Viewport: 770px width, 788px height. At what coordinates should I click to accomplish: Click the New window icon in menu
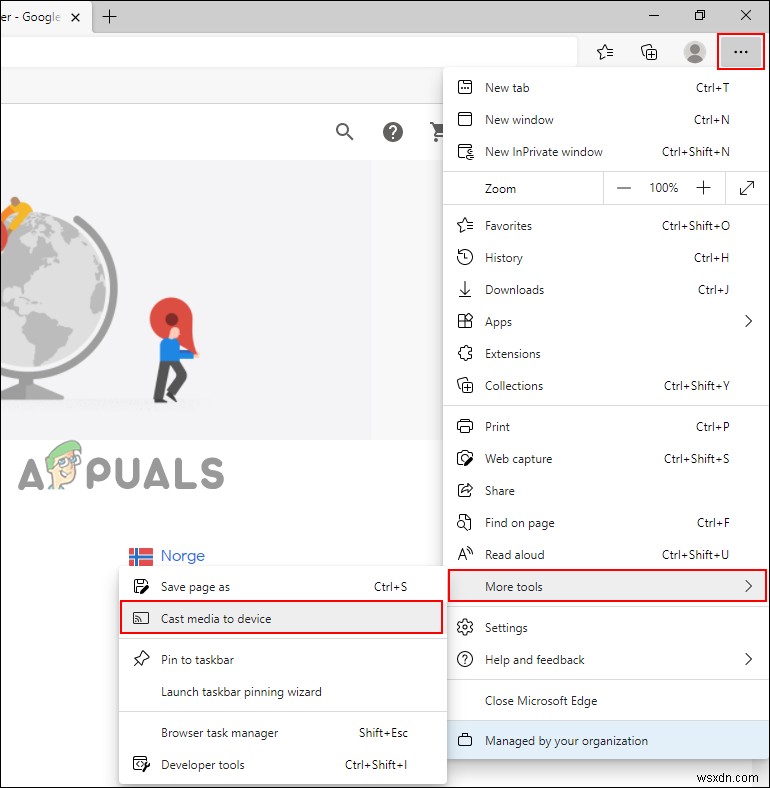[465, 120]
